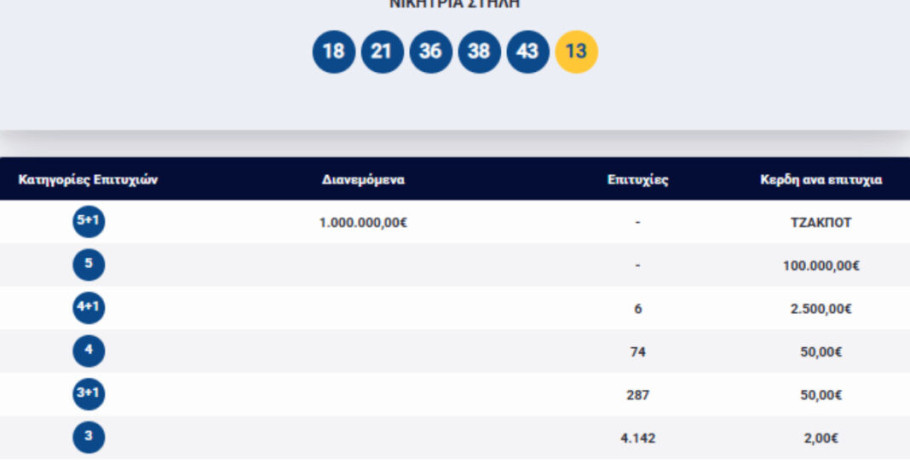Image resolution: width=910 pixels, height=460 pixels.
Task: Click the 1.000.000,00€ distributed amount
Action: [363, 223]
